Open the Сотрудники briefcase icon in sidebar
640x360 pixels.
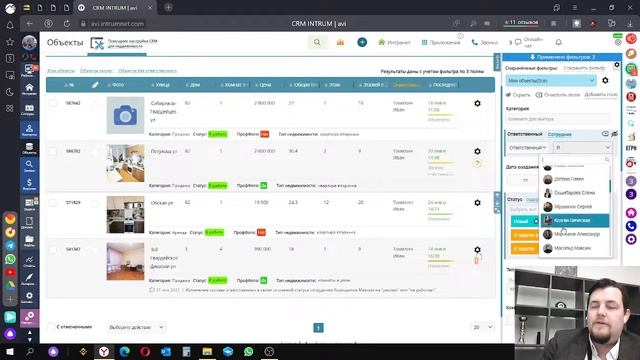(x=29, y=110)
